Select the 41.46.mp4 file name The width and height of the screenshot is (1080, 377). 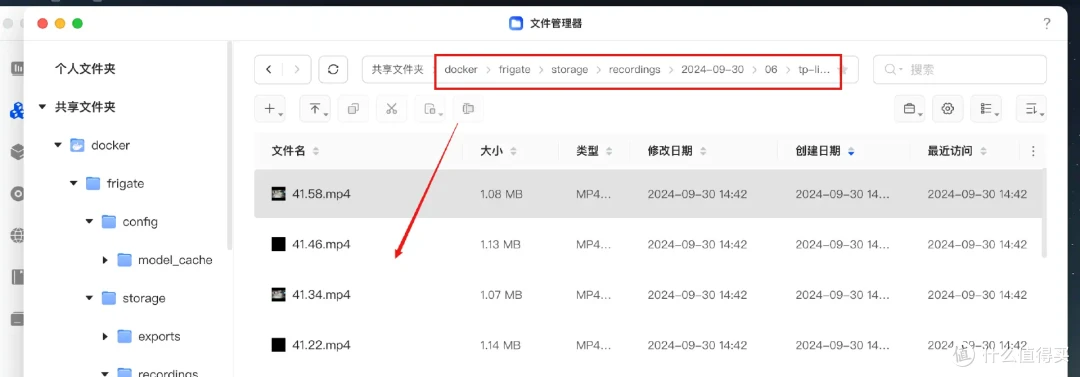coord(321,244)
